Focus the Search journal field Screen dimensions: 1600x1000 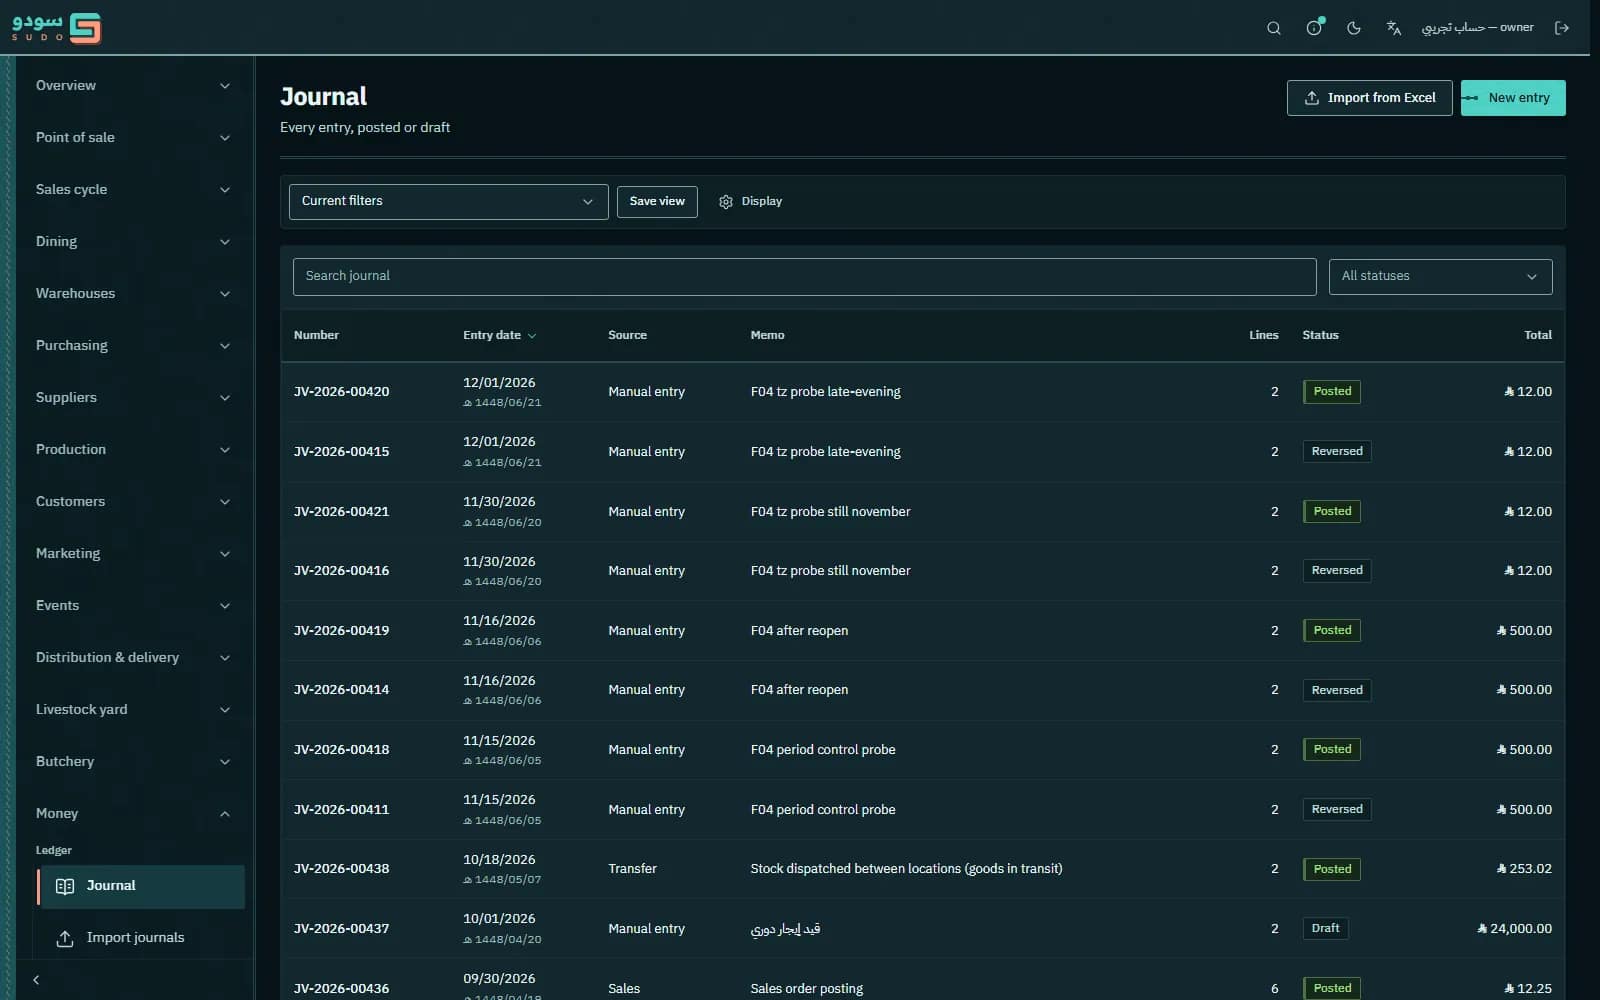[804, 277]
